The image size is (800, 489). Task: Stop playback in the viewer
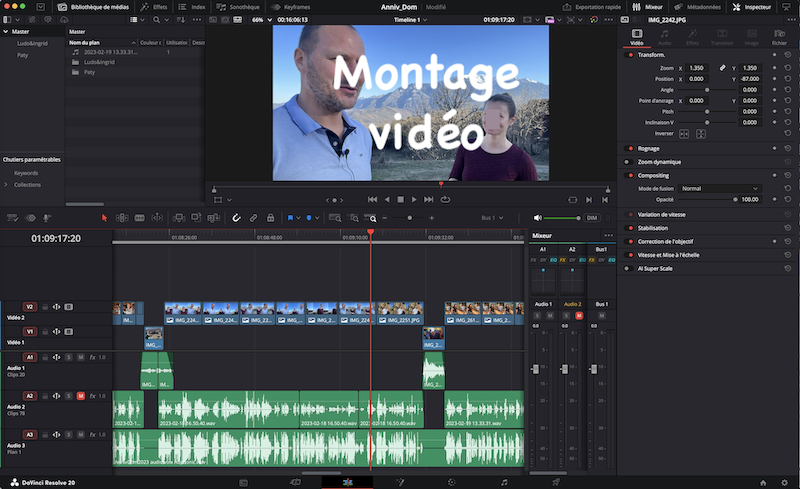click(401, 200)
